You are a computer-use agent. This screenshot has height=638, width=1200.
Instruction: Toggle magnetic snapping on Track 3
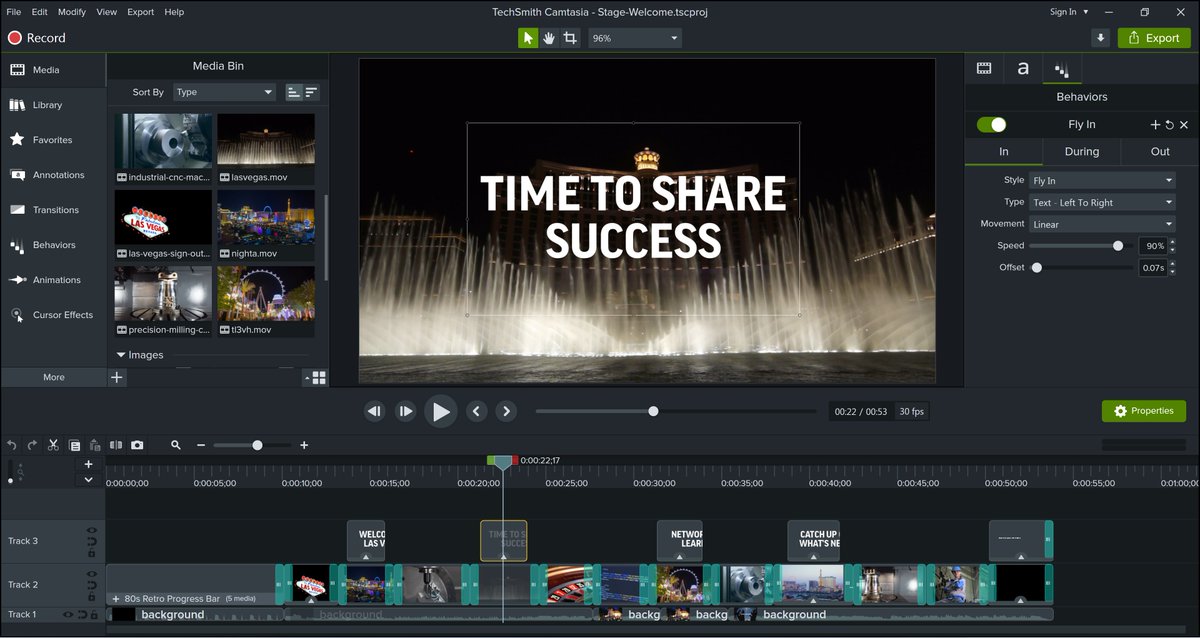click(x=91, y=542)
